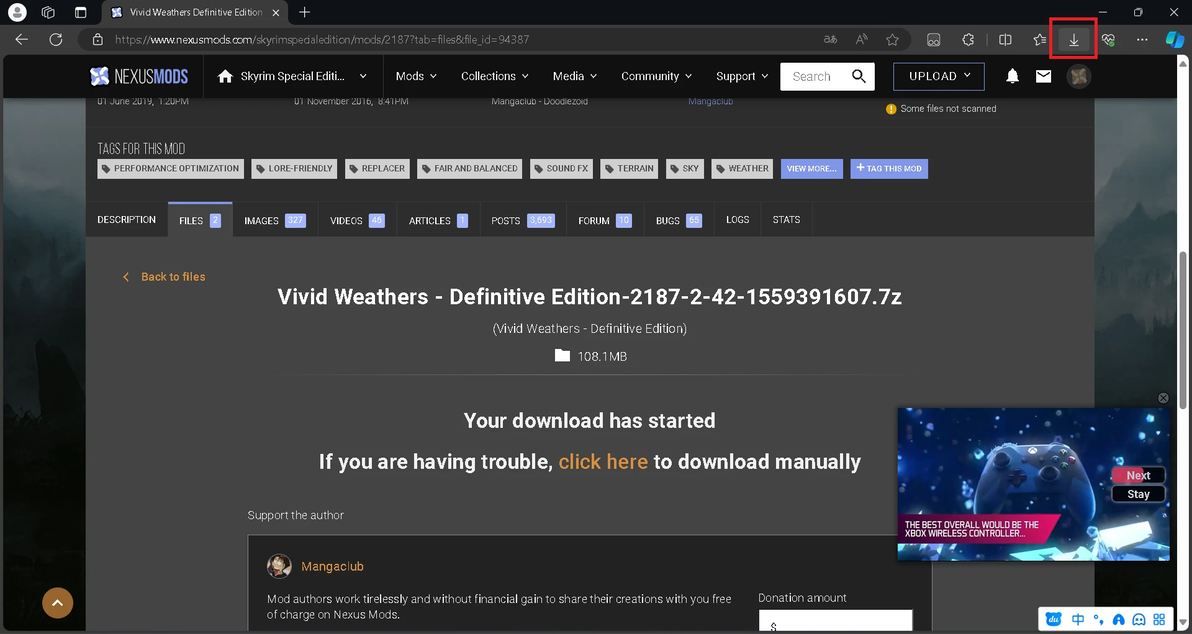1192x634 pixels.
Task: Open browser essentials heart icon
Action: click(1108, 40)
